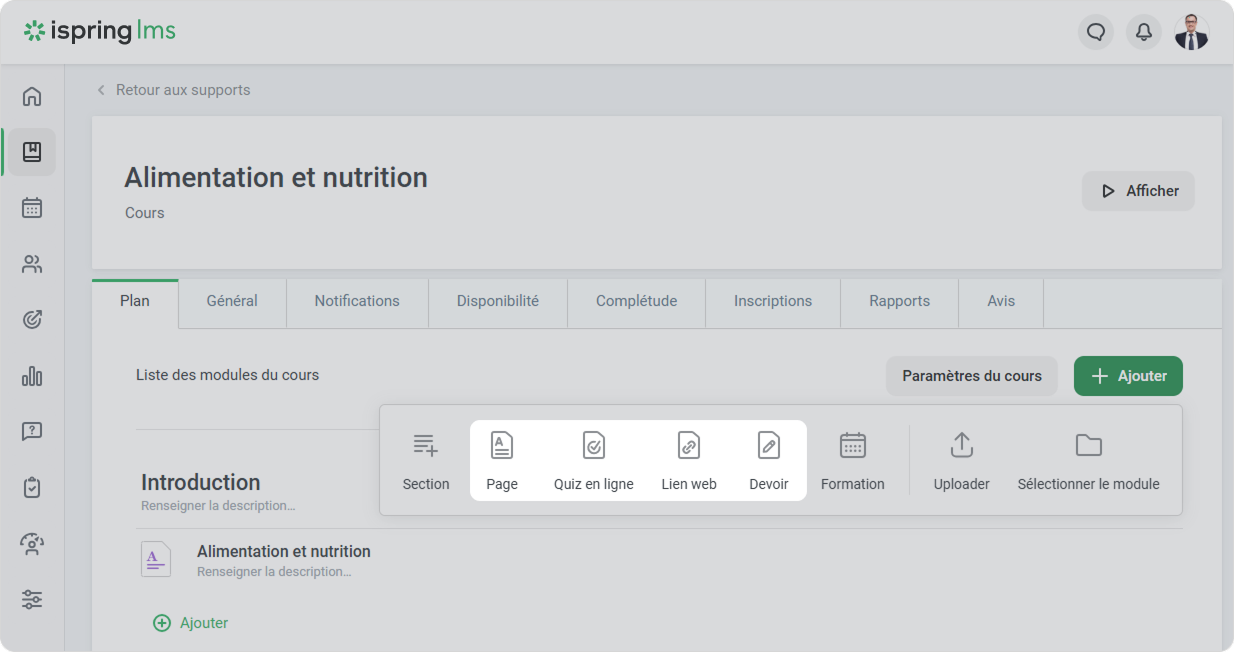Click the Uploader icon
The height and width of the screenshot is (652, 1234).
[x=961, y=446]
